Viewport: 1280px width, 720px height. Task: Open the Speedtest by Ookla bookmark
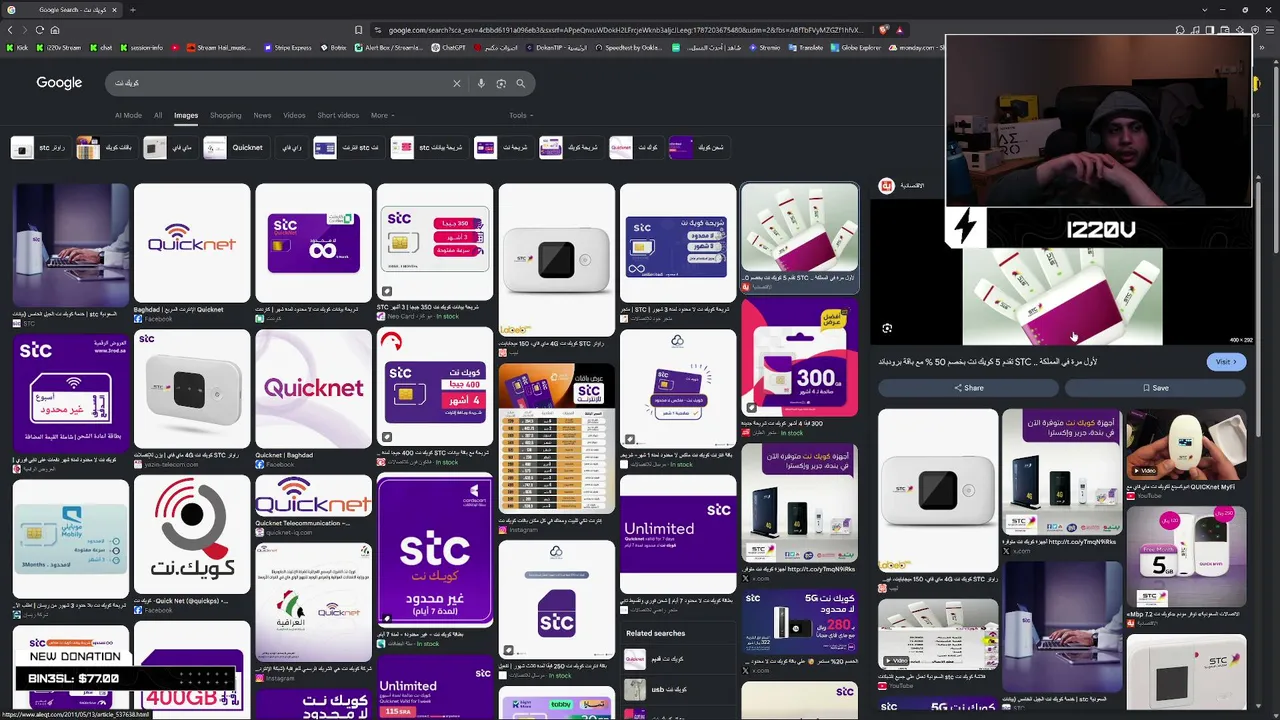628,47
